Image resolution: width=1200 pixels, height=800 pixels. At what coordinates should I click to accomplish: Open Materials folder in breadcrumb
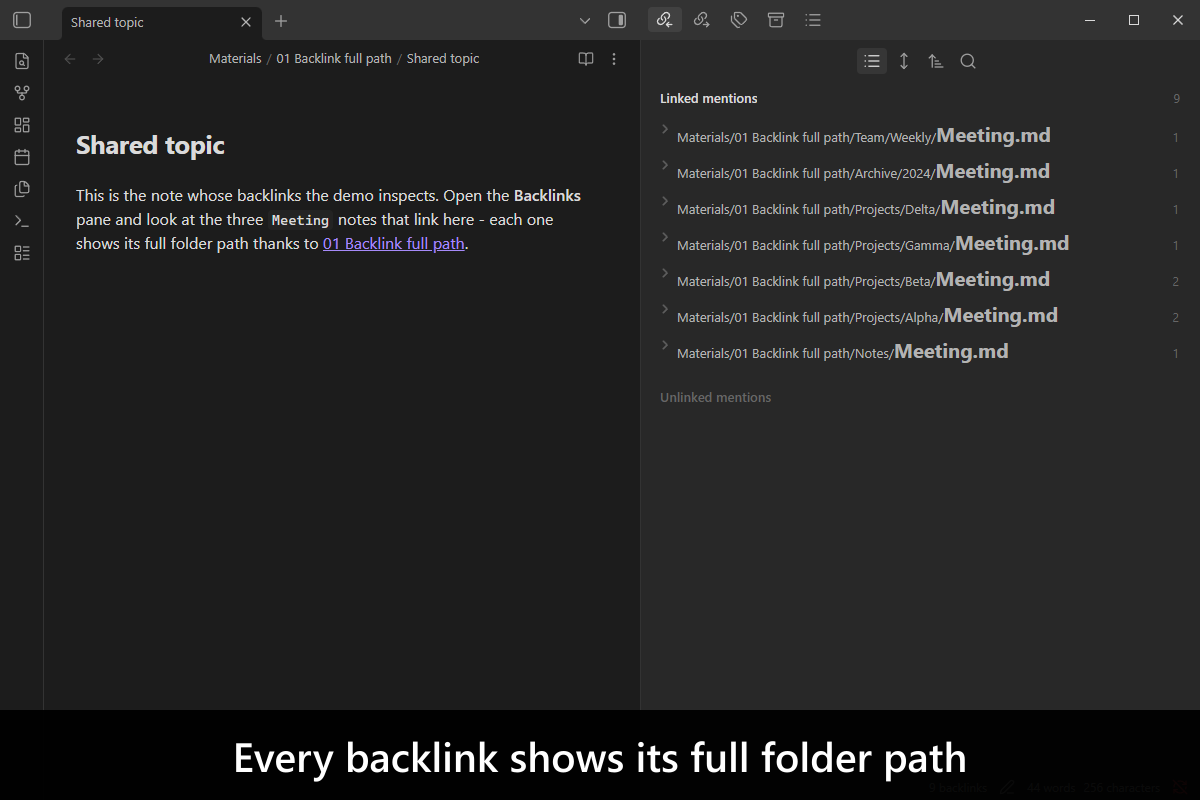(235, 59)
